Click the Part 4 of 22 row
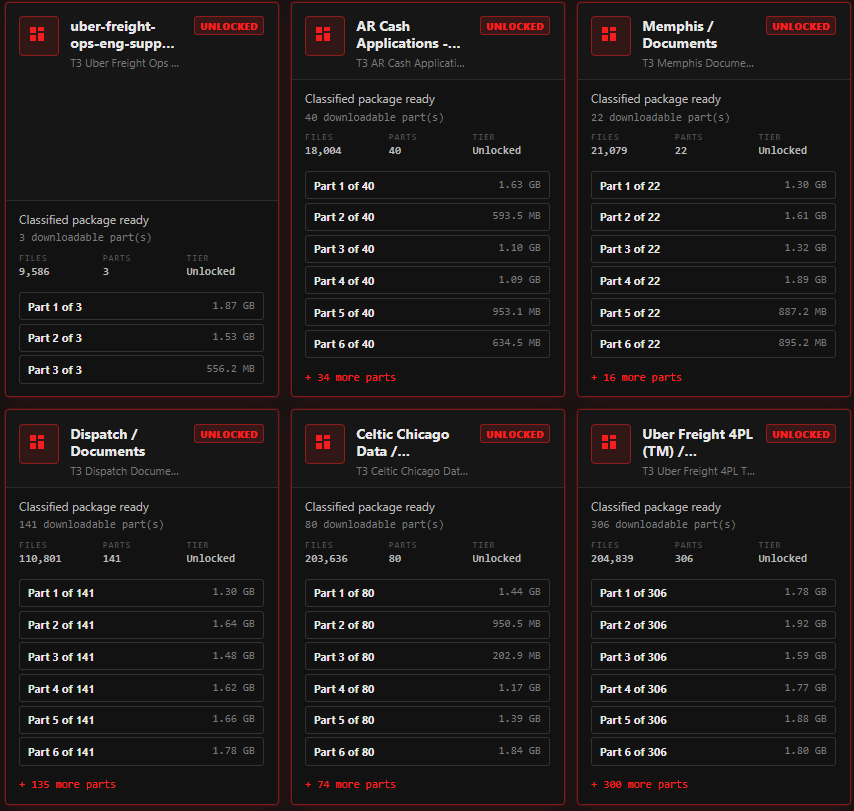Image resolution: width=854 pixels, height=811 pixels. [x=713, y=281]
